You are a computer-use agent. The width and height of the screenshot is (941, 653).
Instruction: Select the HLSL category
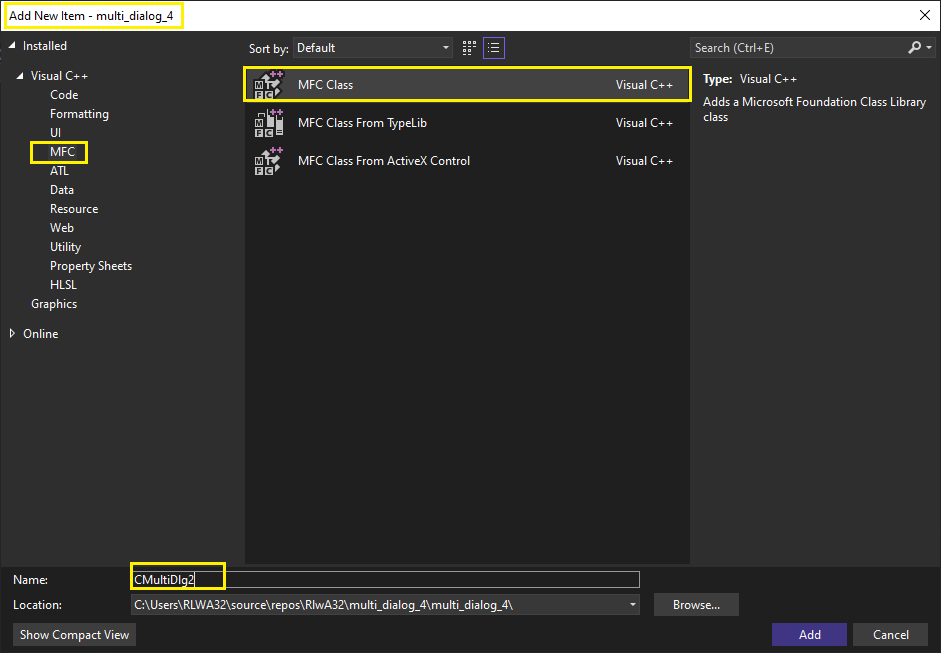(63, 285)
